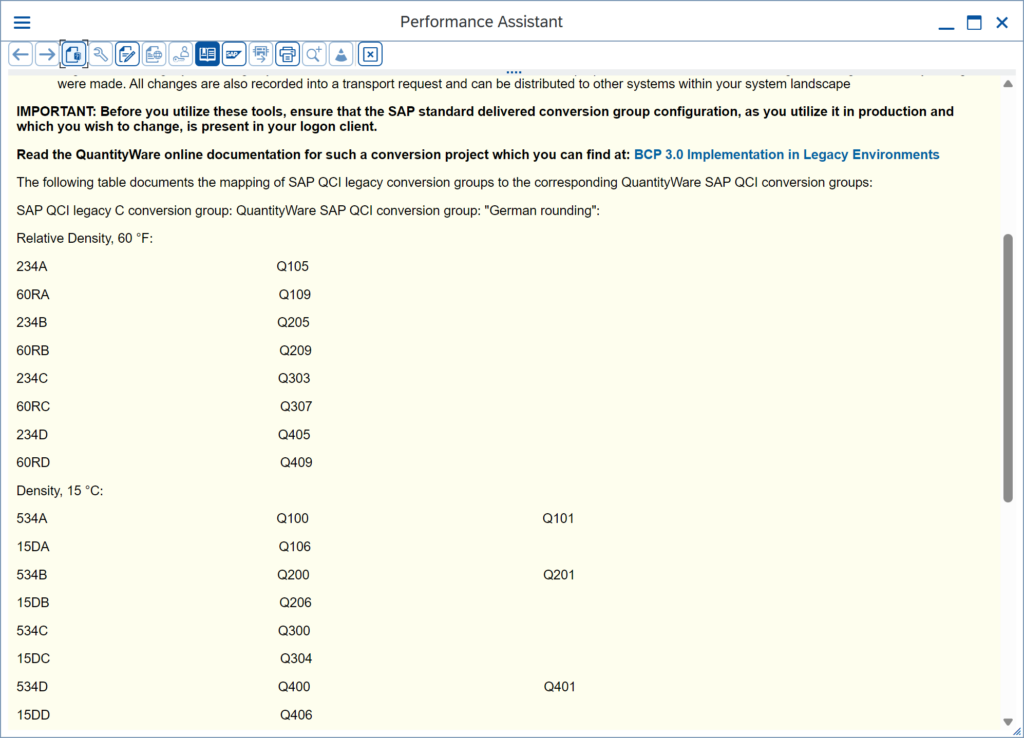Toggle the open book documentation icon
Viewport: 1024px width, 738px height.
point(208,54)
